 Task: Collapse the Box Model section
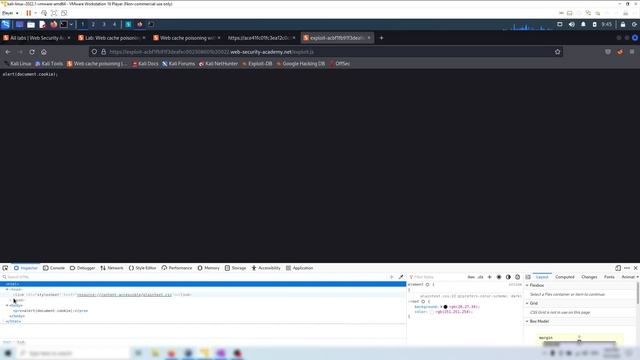tap(527, 321)
